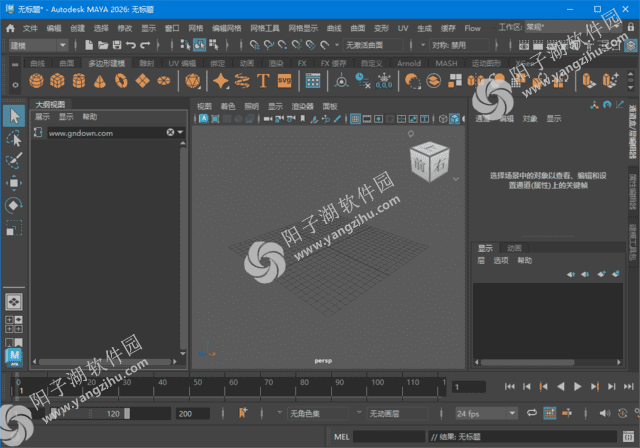Open the 网格工具 menu

click(264, 28)
